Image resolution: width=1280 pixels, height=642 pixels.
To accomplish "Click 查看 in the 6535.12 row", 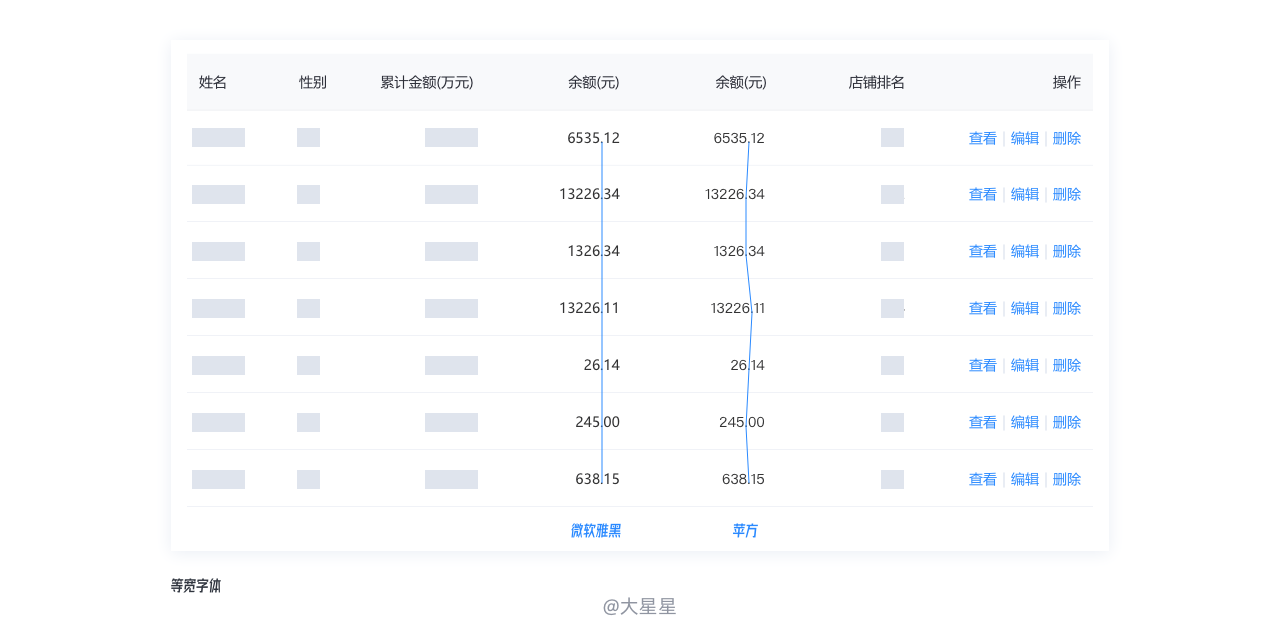I will point(982,138).
